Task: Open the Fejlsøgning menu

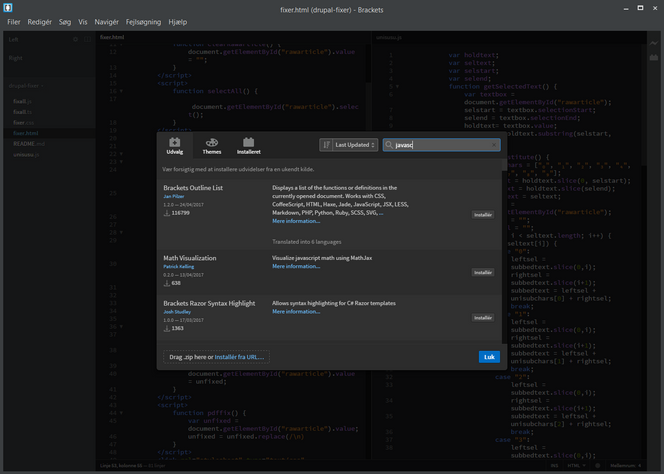Action: click(x=144, y=22)
